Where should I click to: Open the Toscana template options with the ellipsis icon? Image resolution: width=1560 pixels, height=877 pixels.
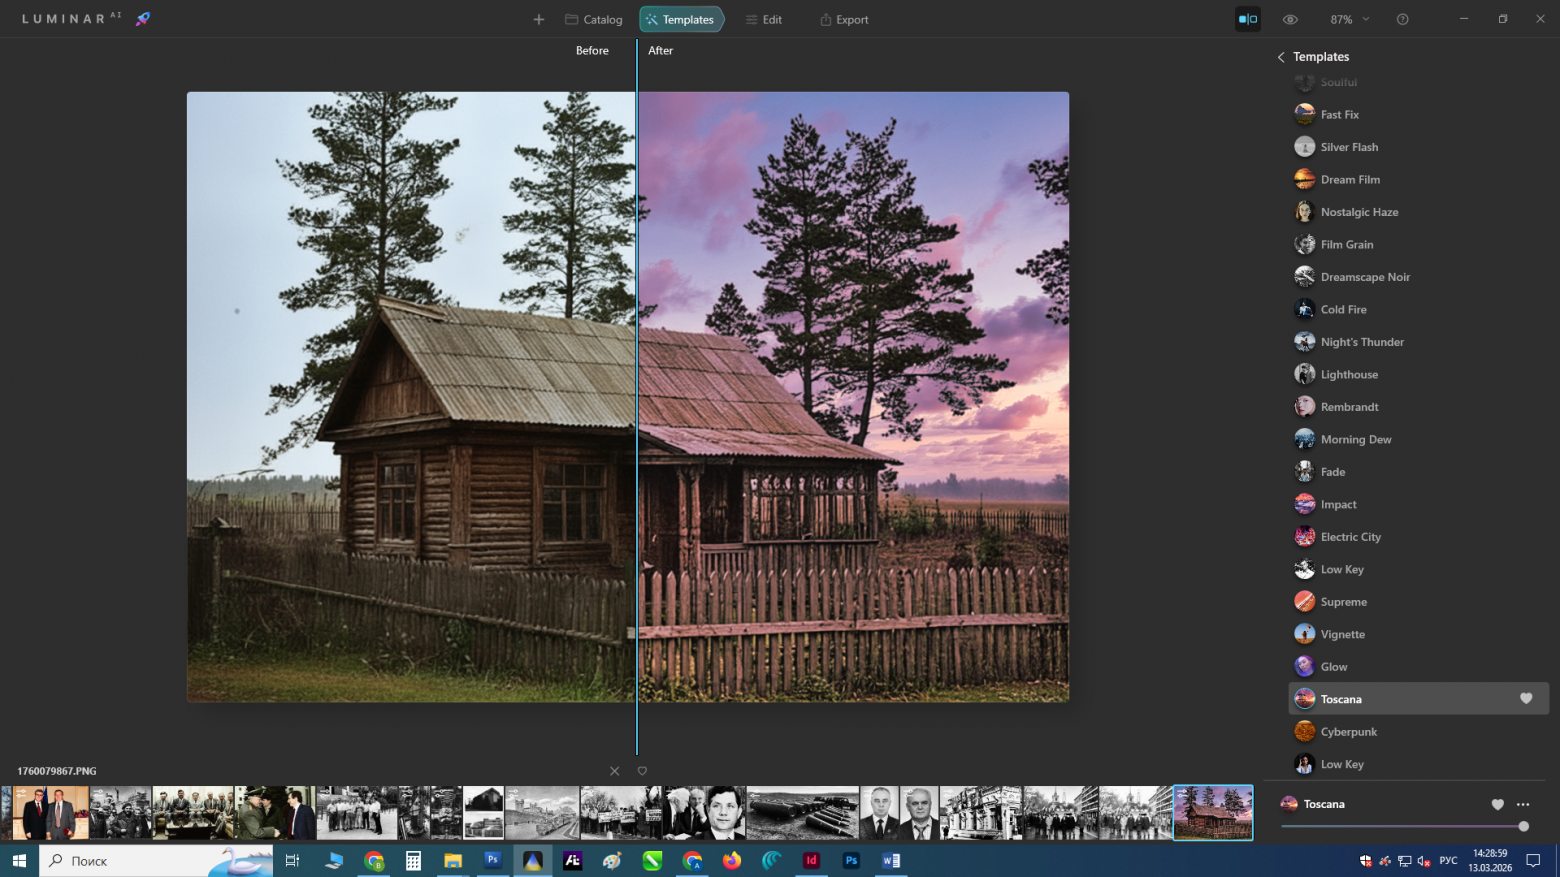click(1523, 804)
